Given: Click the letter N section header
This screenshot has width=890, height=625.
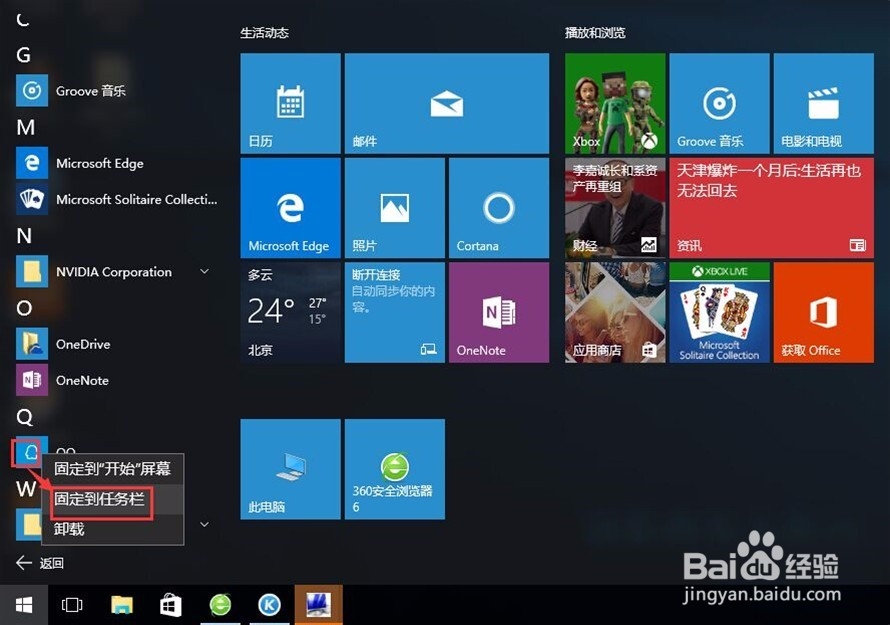Looking at the screenshot, I should [x=24, y=236].
